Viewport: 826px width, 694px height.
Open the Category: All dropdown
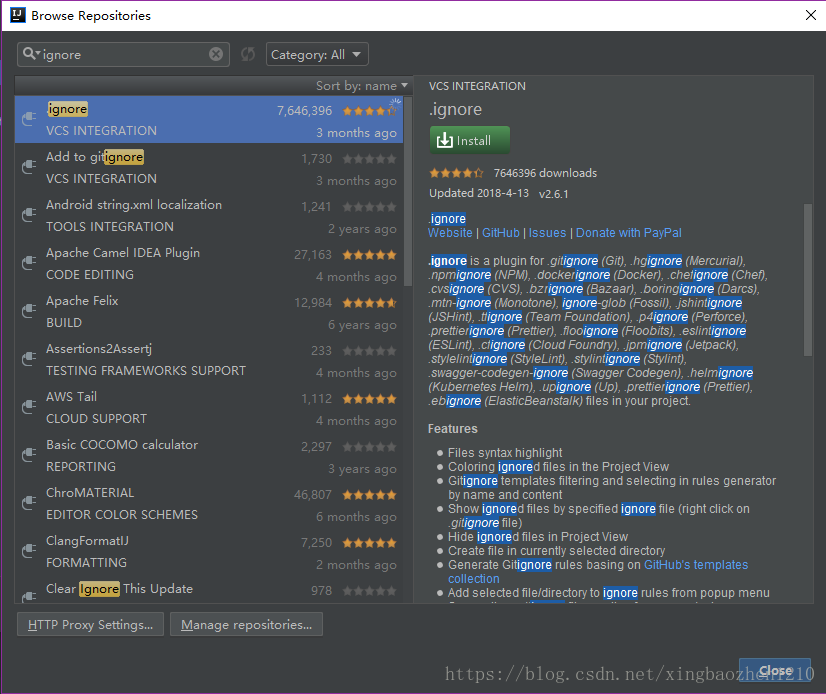[x=317, y=54]
